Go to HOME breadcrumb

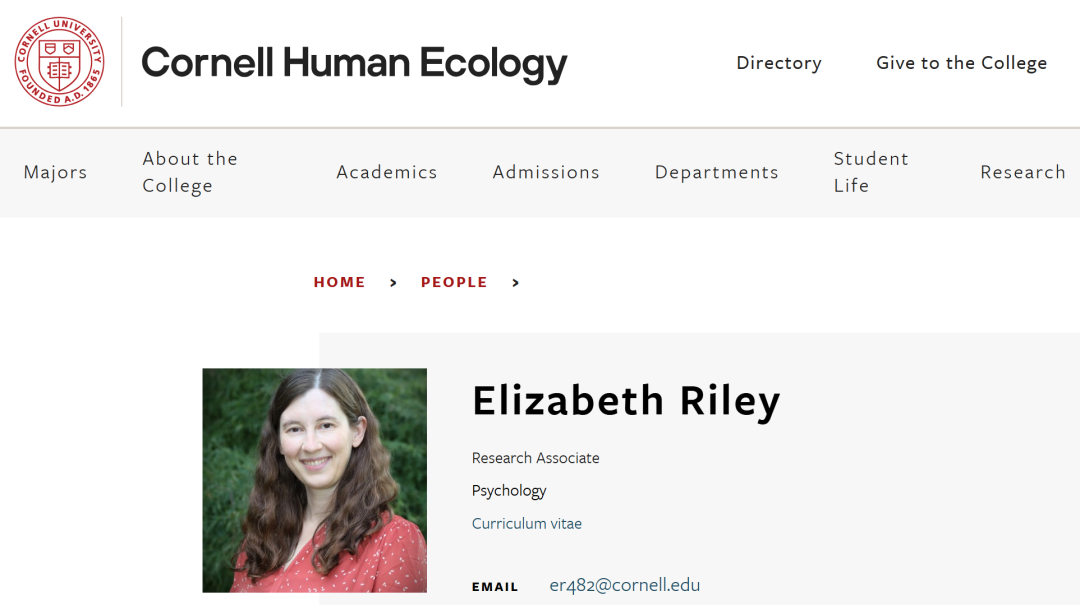click(340, 283)
